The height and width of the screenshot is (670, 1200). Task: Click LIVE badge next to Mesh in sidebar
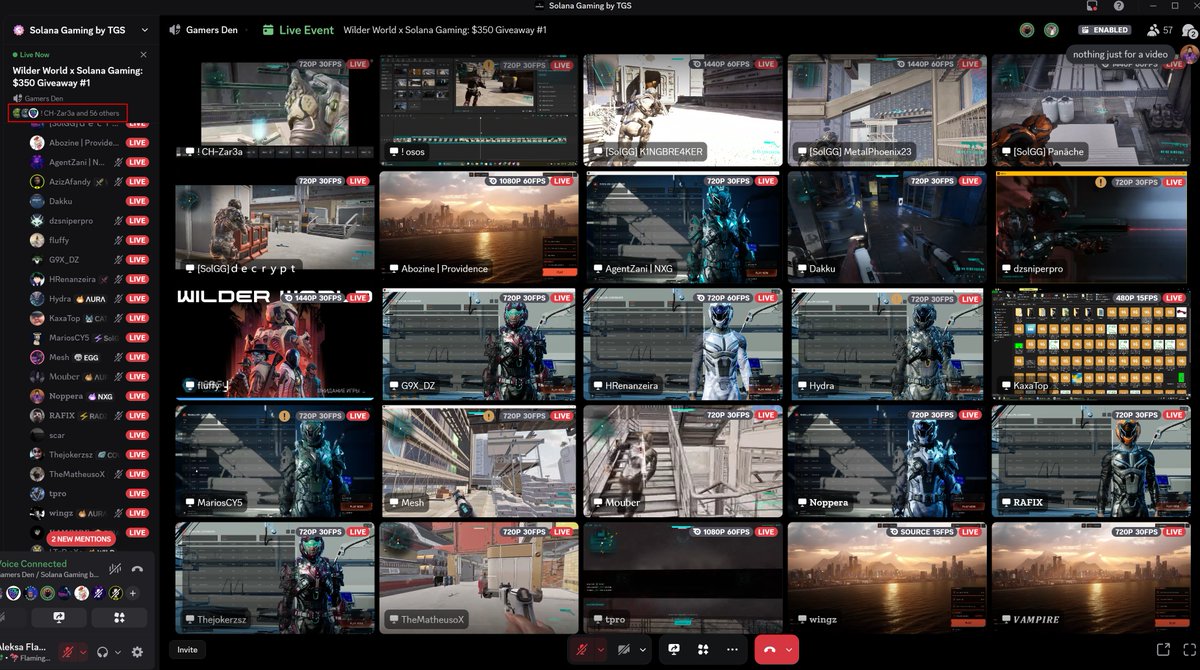pyautogui.click(x=137, y=357)
